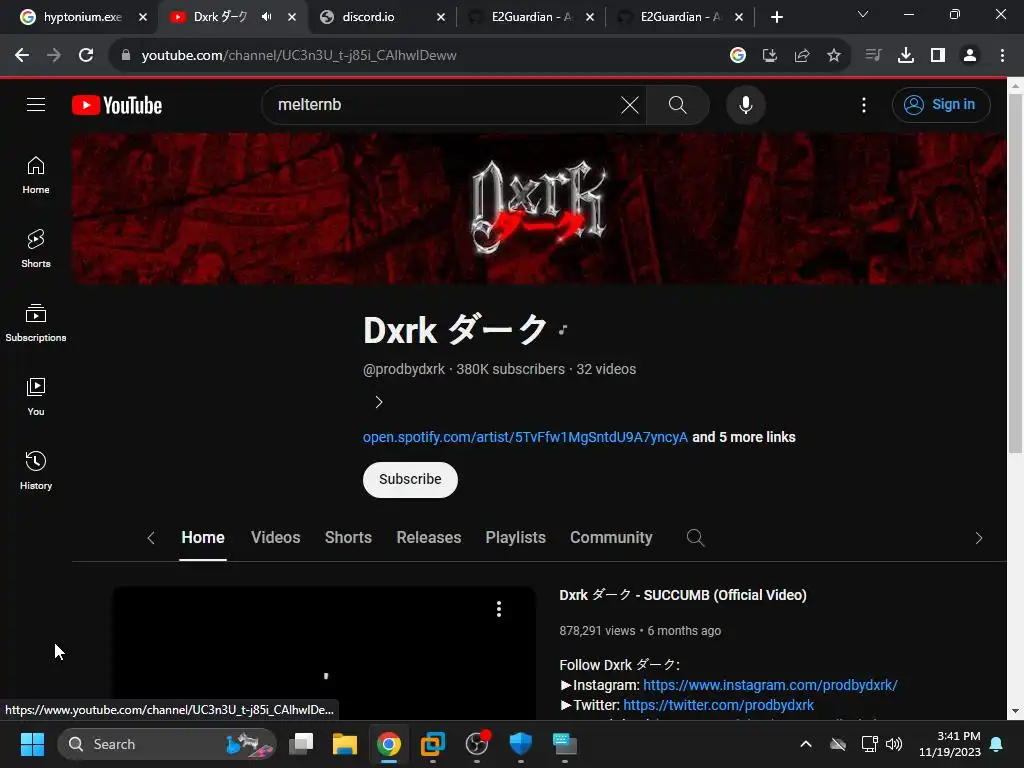The height and width of the screenshot is (768, 1024).
Task: Open media control icon in toolbar
Action: (x=873, y=56)
